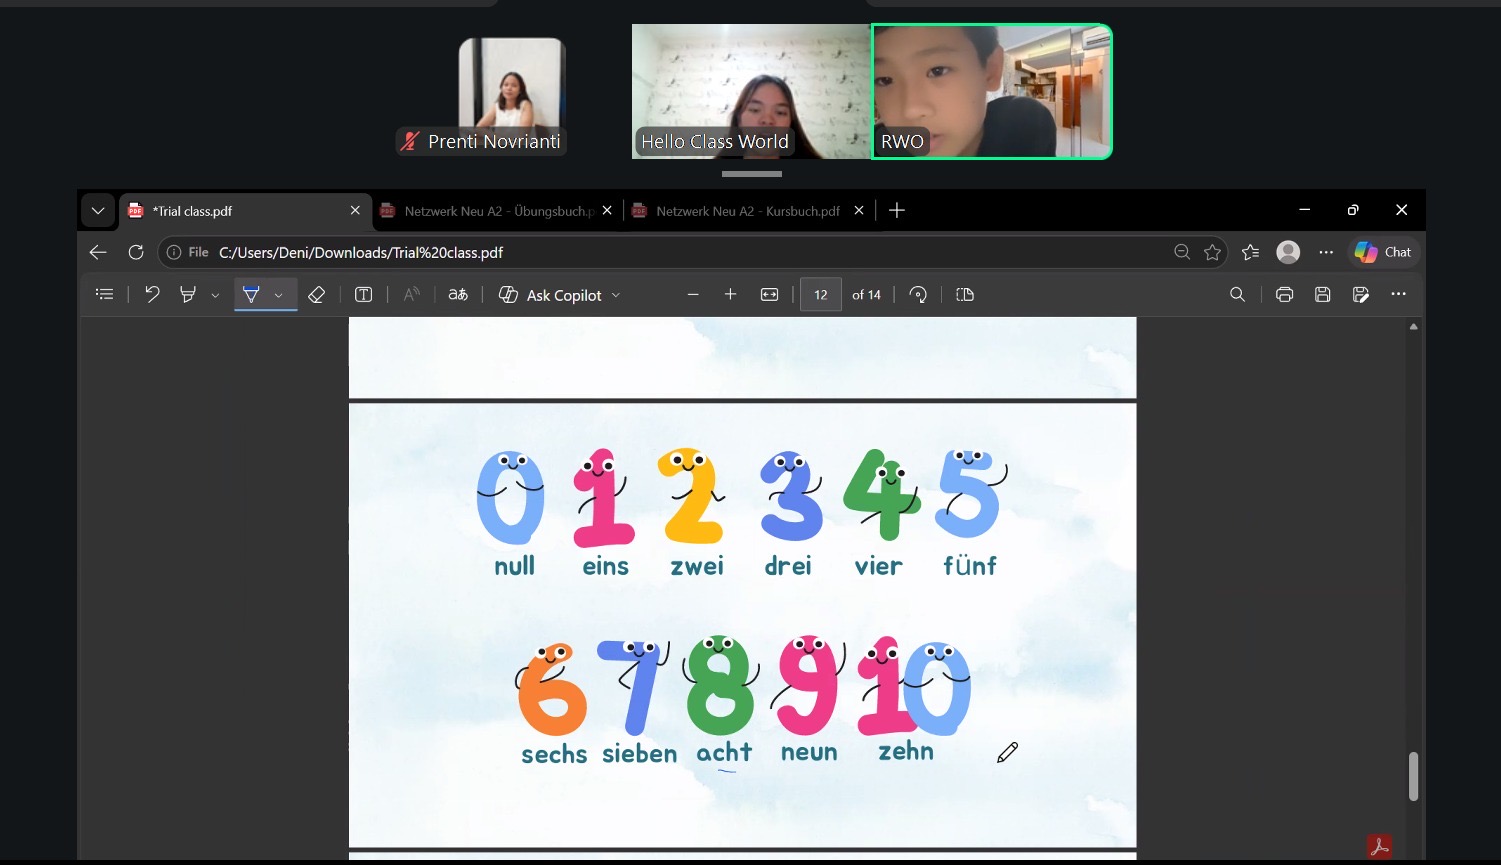Switch to the Trial class.pdf tab

pyautogui.click(x=245, y=211)
